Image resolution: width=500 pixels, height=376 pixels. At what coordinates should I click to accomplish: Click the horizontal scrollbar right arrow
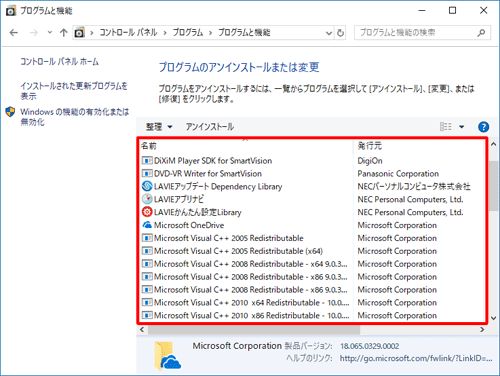(482, 329)
